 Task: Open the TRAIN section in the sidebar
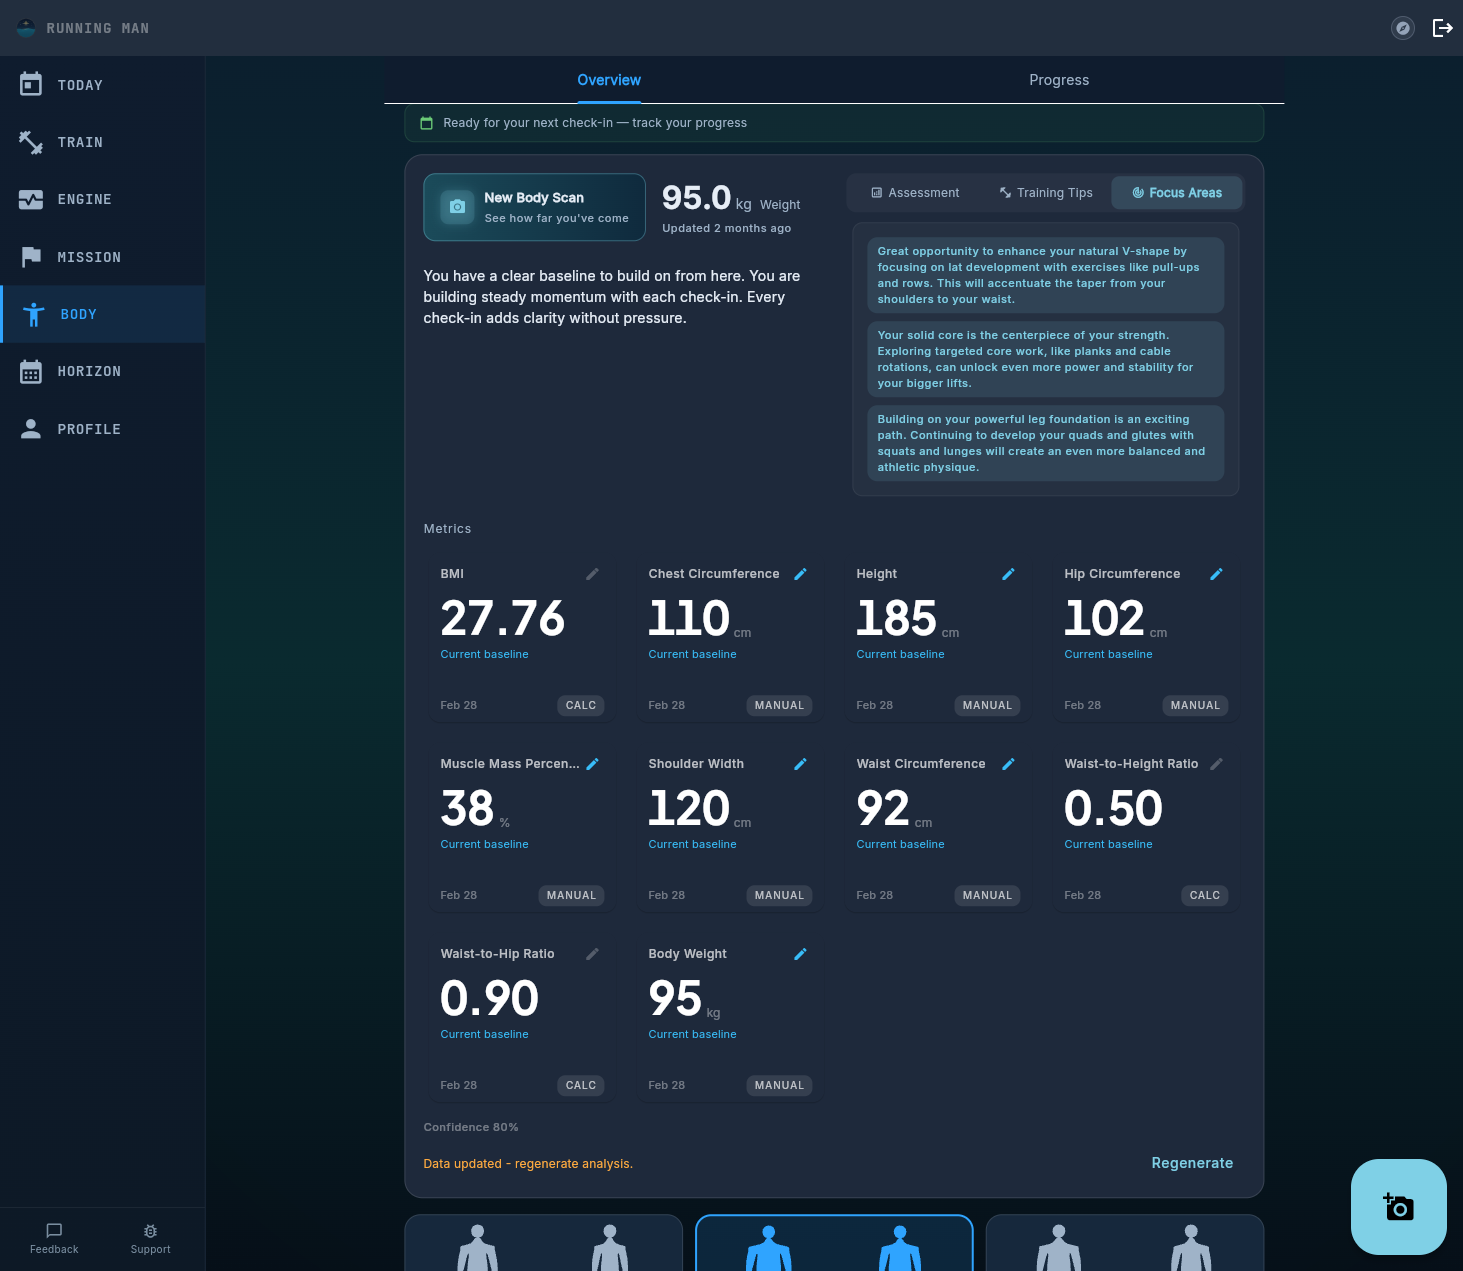click(x=80, y=142)
